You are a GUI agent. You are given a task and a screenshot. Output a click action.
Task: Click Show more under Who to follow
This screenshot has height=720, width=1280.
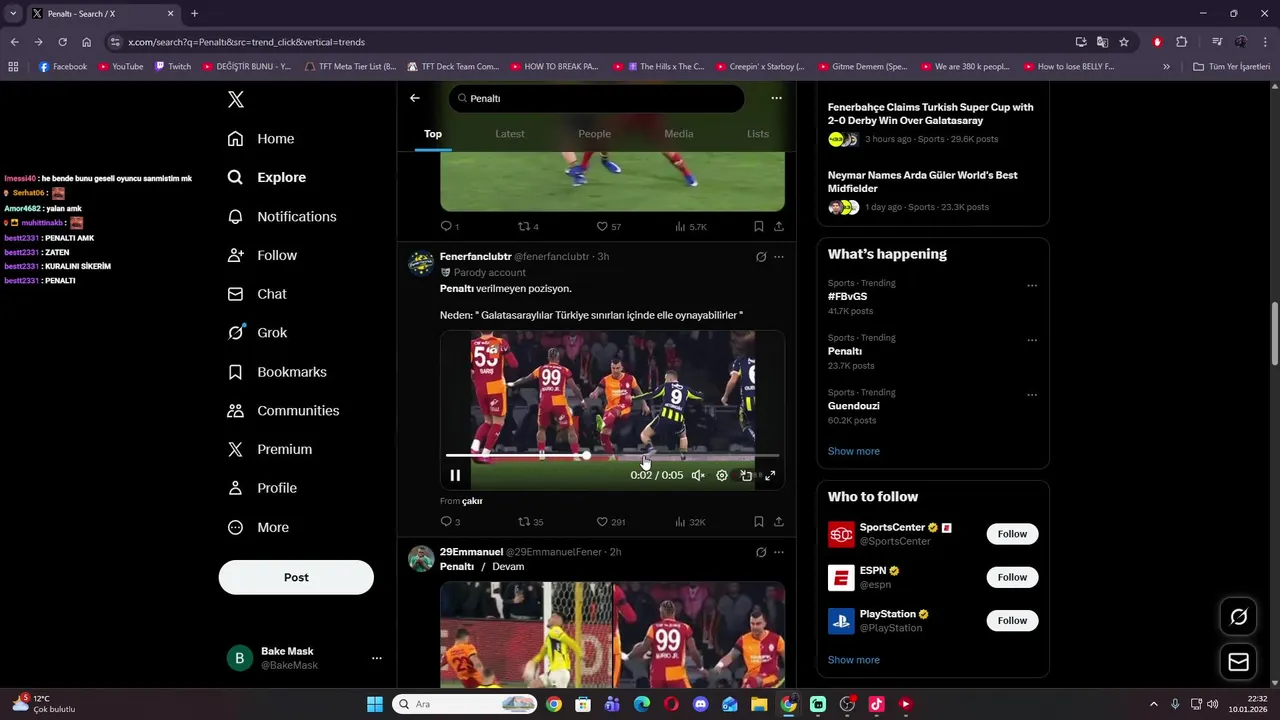(x=853, y=660)
